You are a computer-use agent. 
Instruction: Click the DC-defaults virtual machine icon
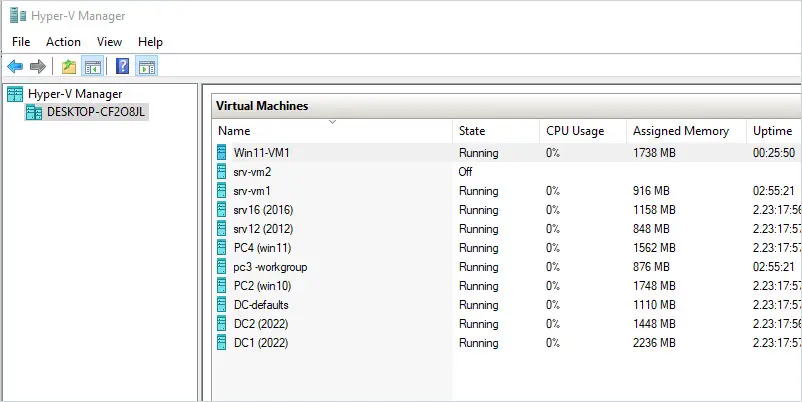pyautogui.click(x=221, y=304)
